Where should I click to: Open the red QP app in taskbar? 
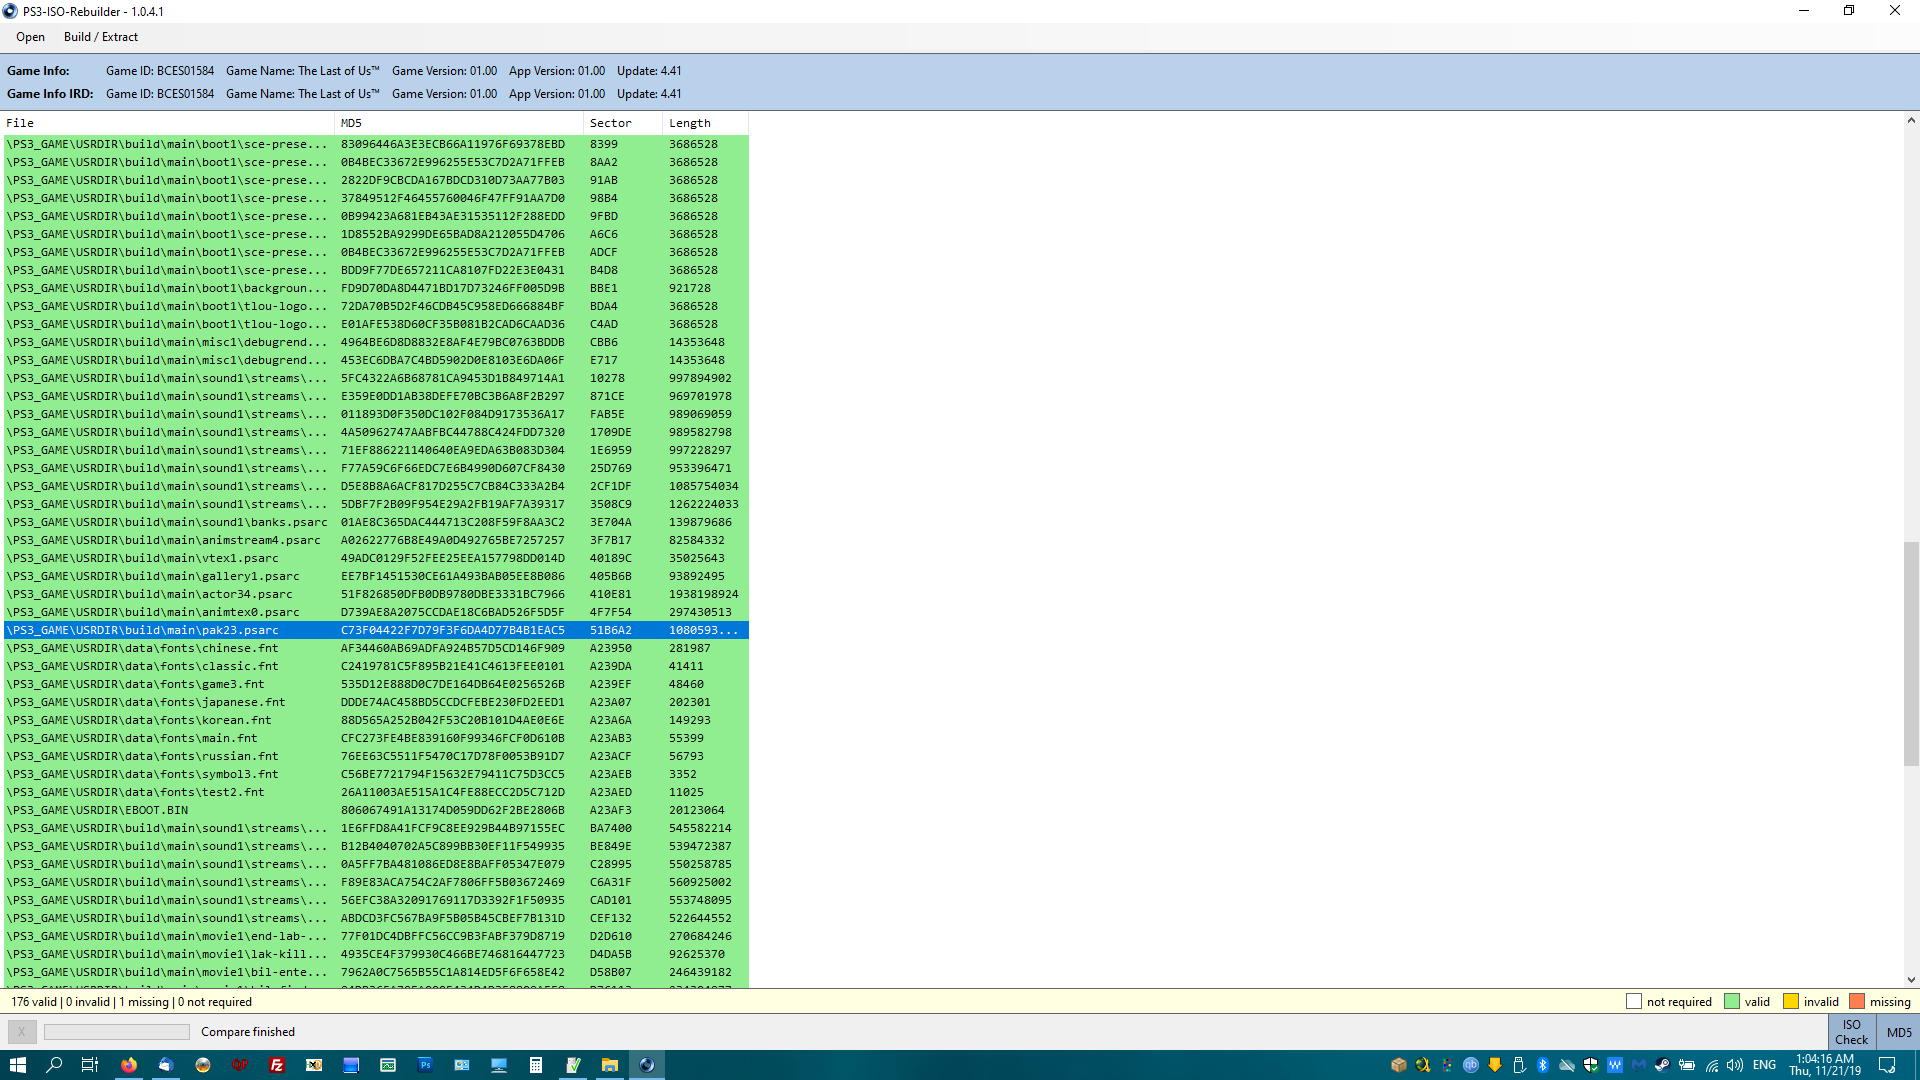click(240, 1065)
